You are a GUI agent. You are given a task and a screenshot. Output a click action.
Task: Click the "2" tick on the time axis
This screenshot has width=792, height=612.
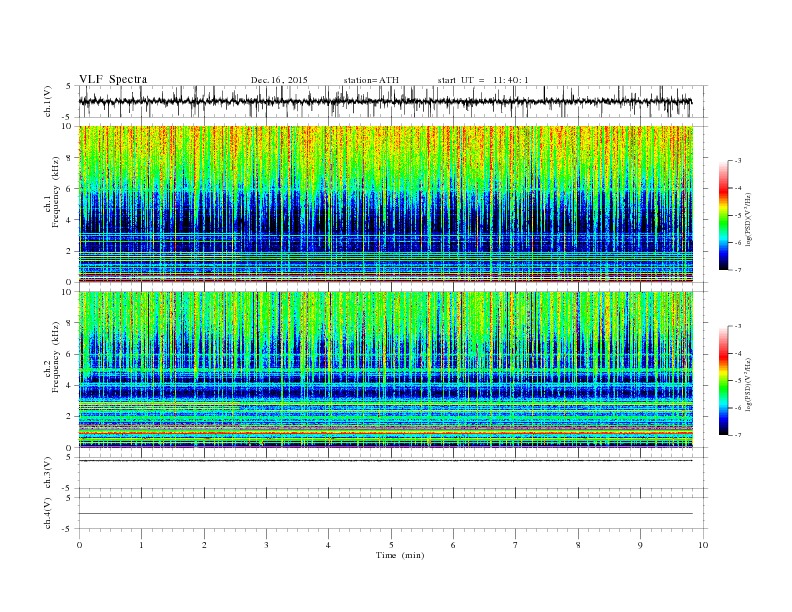[x=204, y=545]
